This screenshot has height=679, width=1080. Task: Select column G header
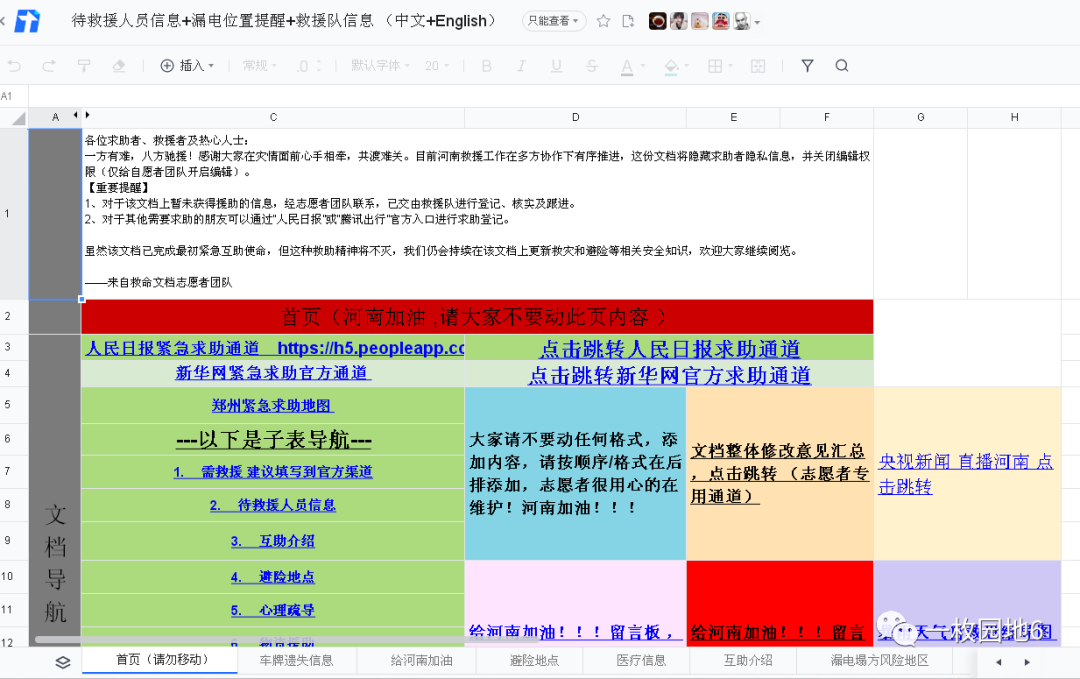tap(920, 117)
